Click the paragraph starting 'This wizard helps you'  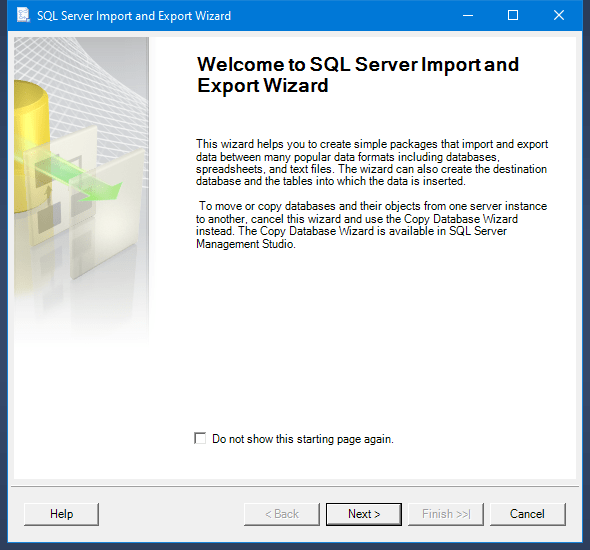[x=372, y=163]
